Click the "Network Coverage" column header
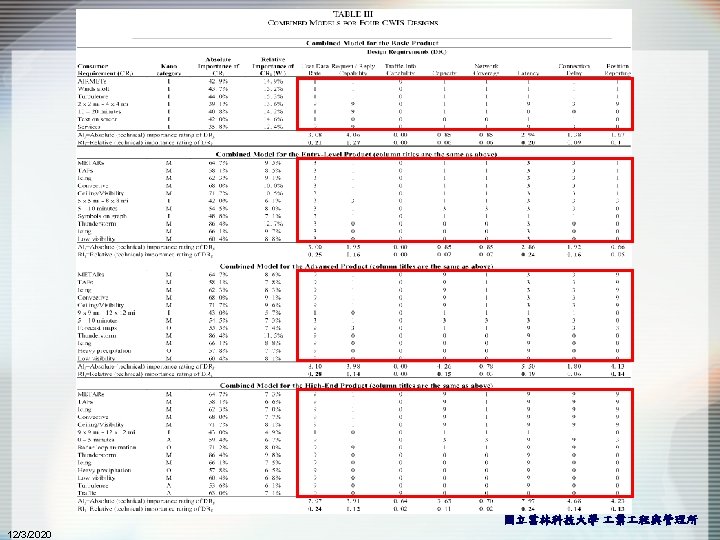 pos(486,69)
